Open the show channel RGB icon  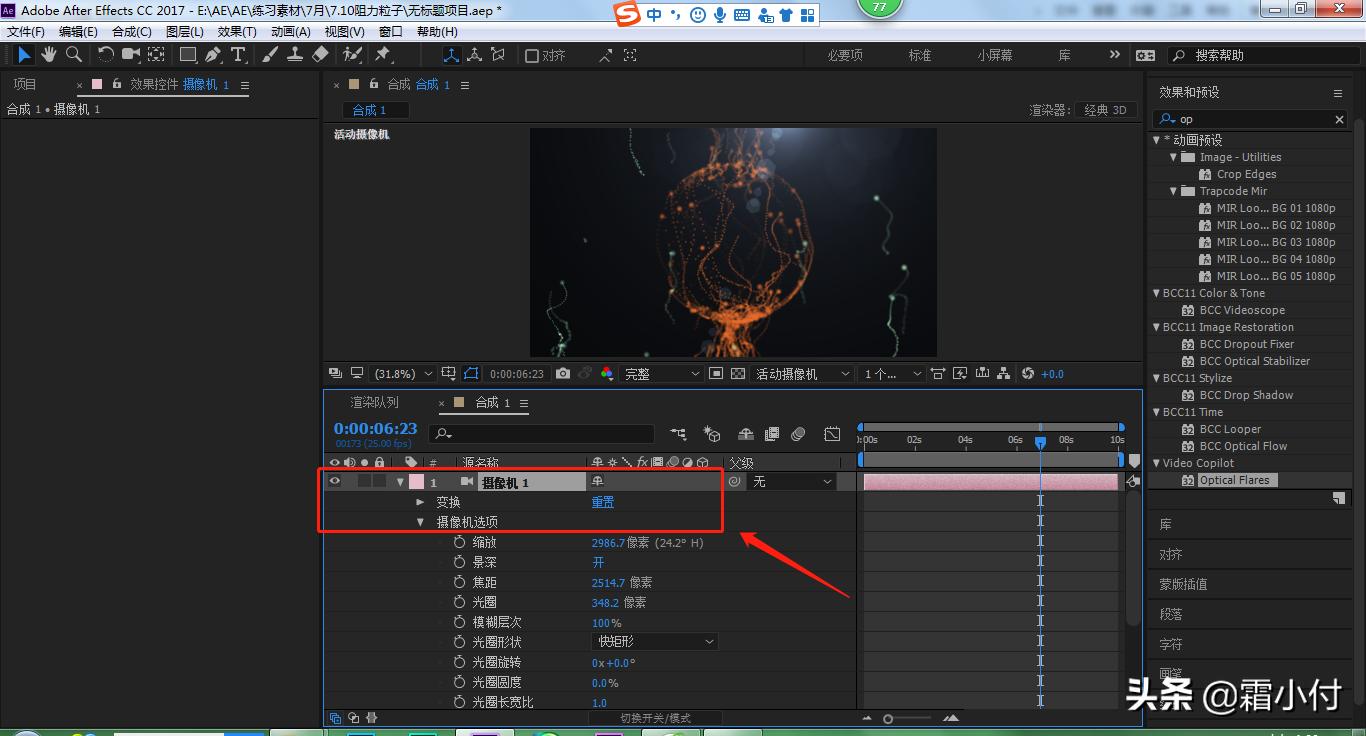pyautogui.click(x=607, y=374)
